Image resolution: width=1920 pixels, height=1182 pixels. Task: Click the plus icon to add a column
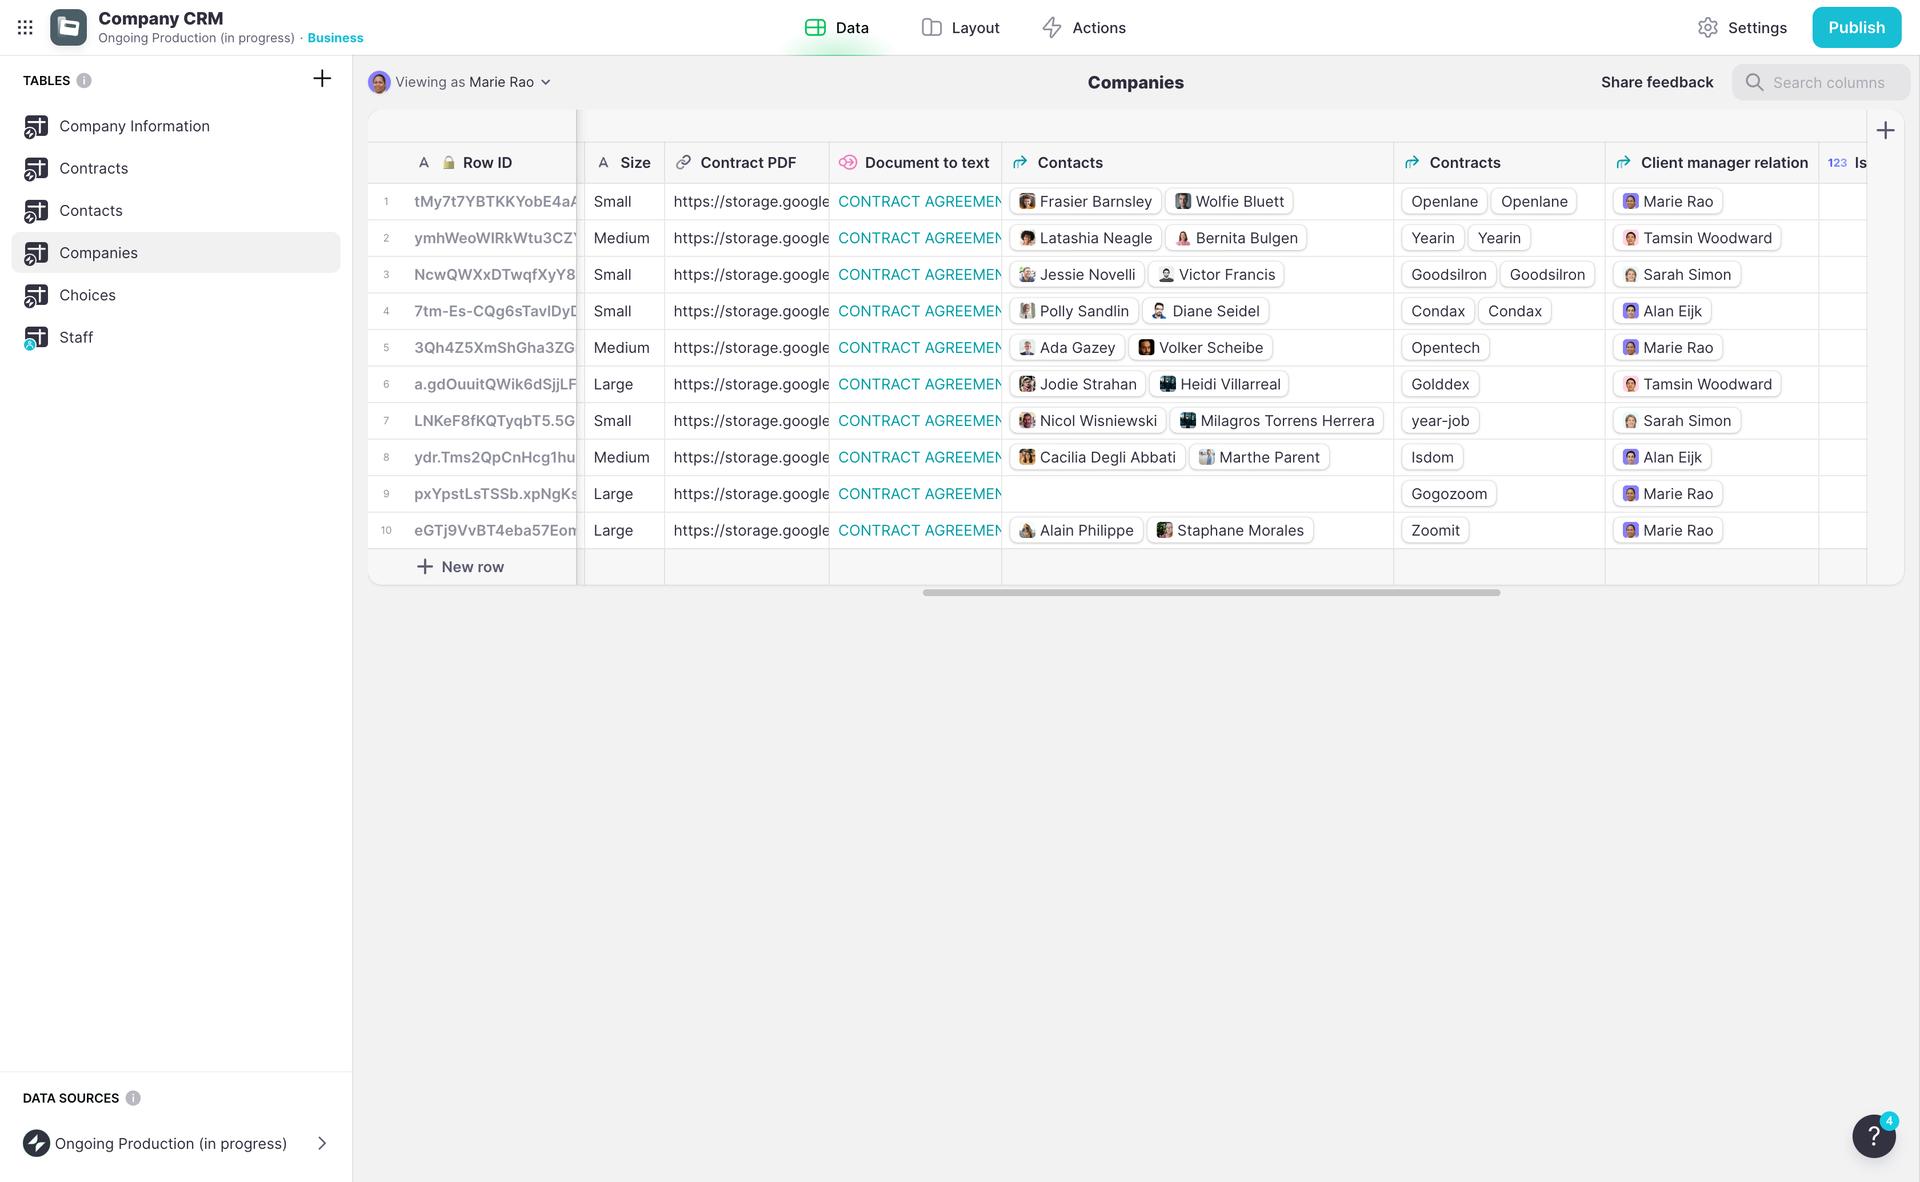coord(1886,130)
